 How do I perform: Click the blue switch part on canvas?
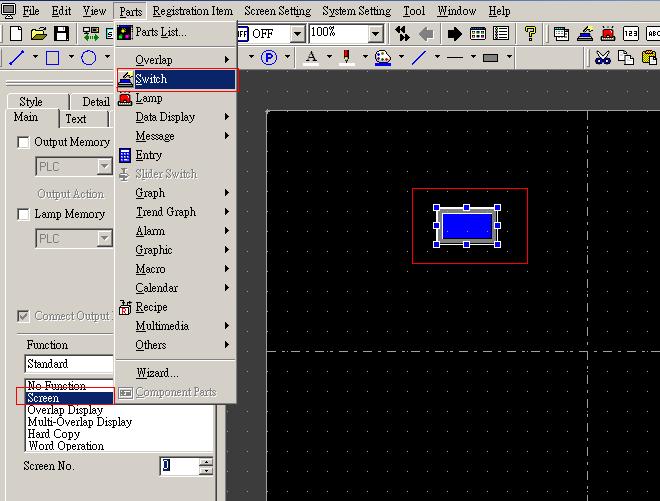tap(466, 226)
